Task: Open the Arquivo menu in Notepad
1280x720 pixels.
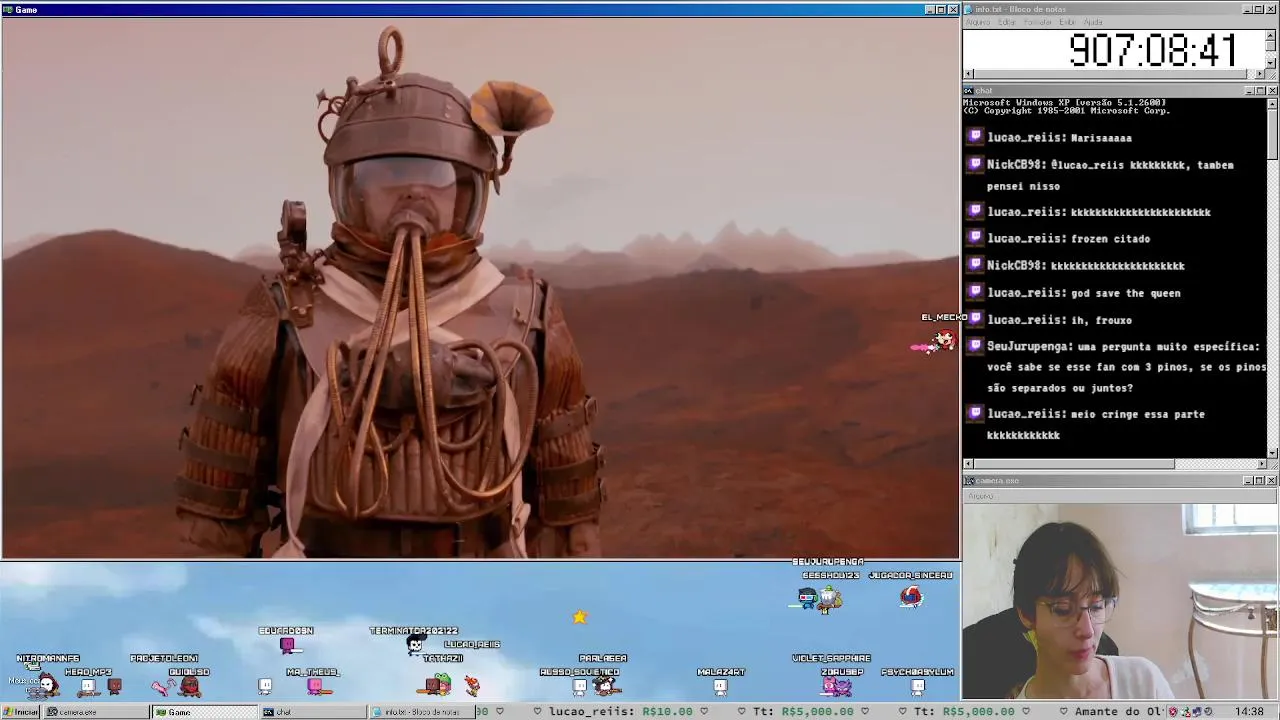Action: click(x=977, y=22)
